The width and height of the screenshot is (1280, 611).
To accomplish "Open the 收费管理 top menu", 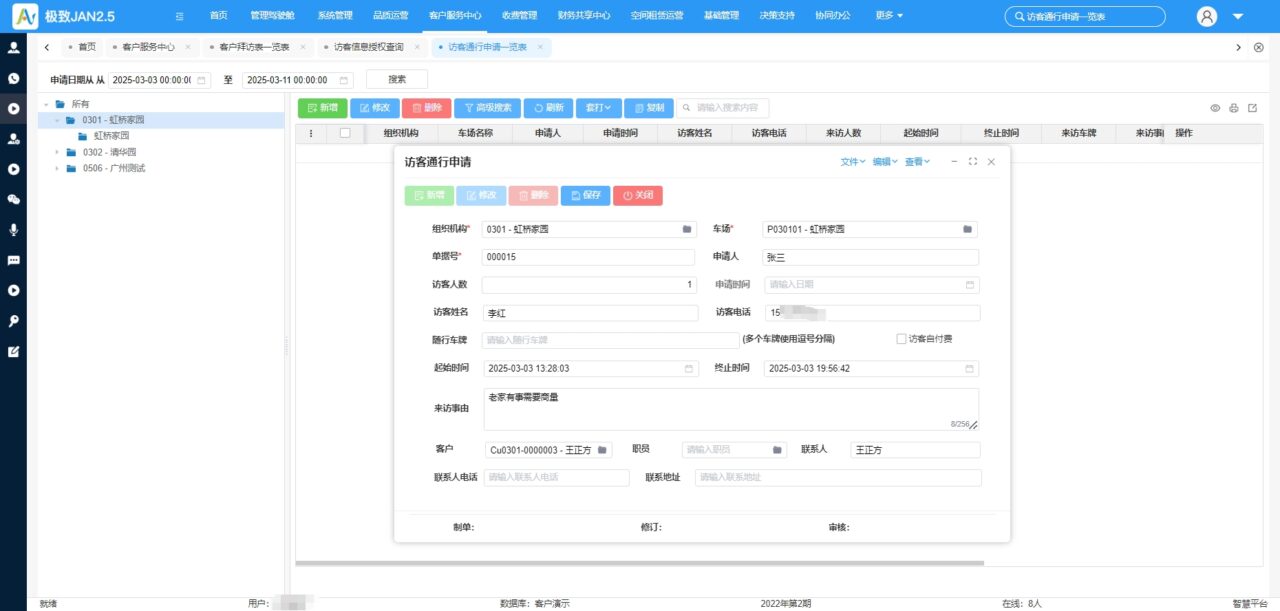I will [519, 16].
